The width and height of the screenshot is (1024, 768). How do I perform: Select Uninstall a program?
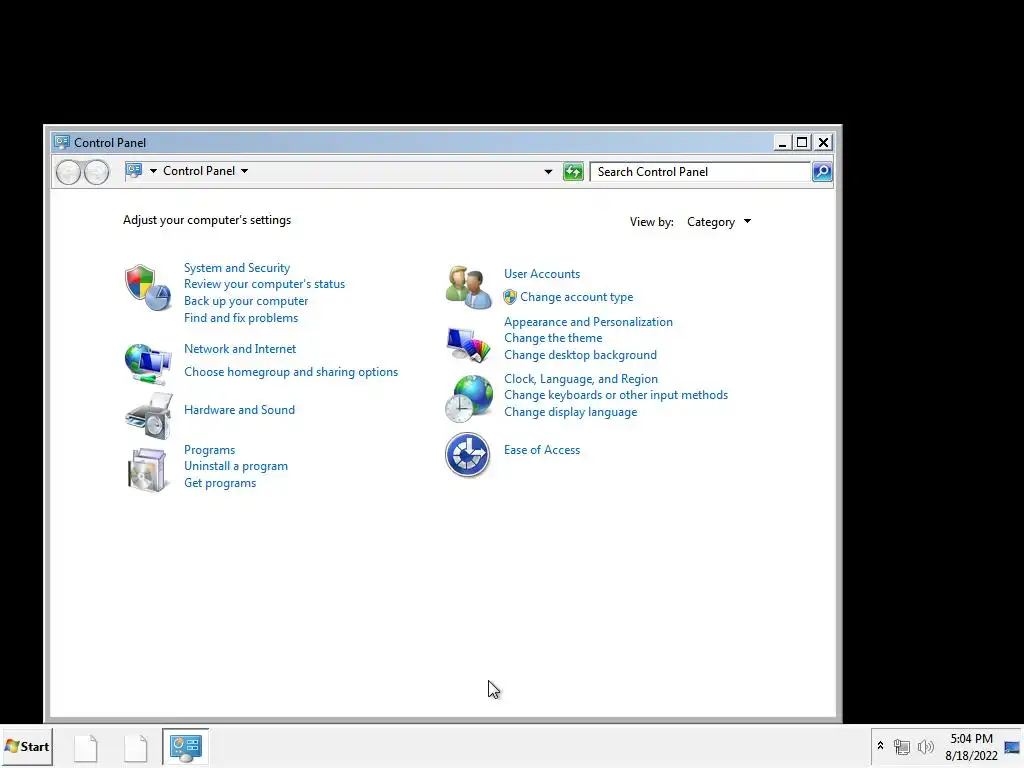(236, 466)
